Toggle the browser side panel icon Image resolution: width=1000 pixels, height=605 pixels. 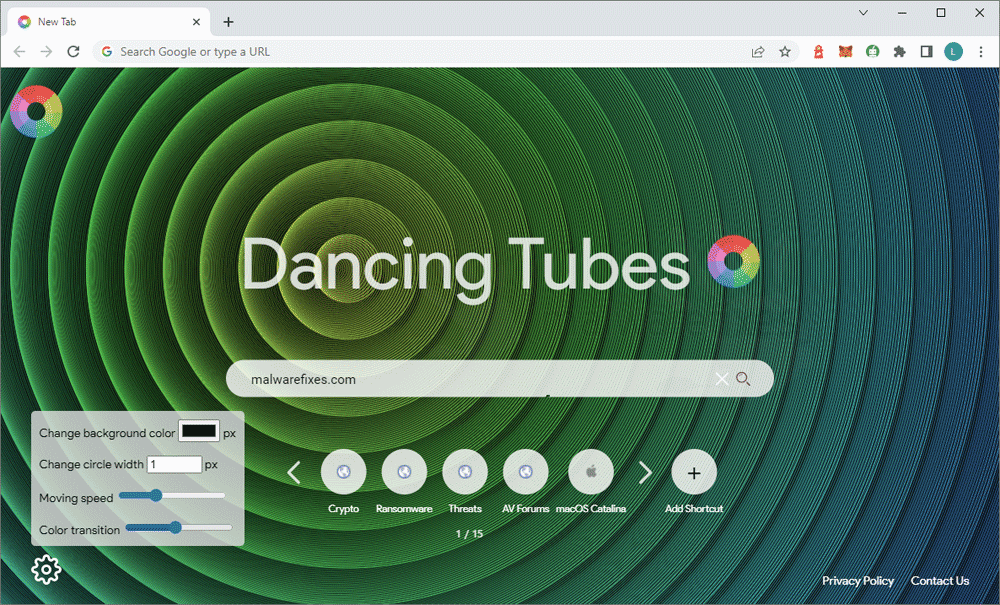point(927,52)
